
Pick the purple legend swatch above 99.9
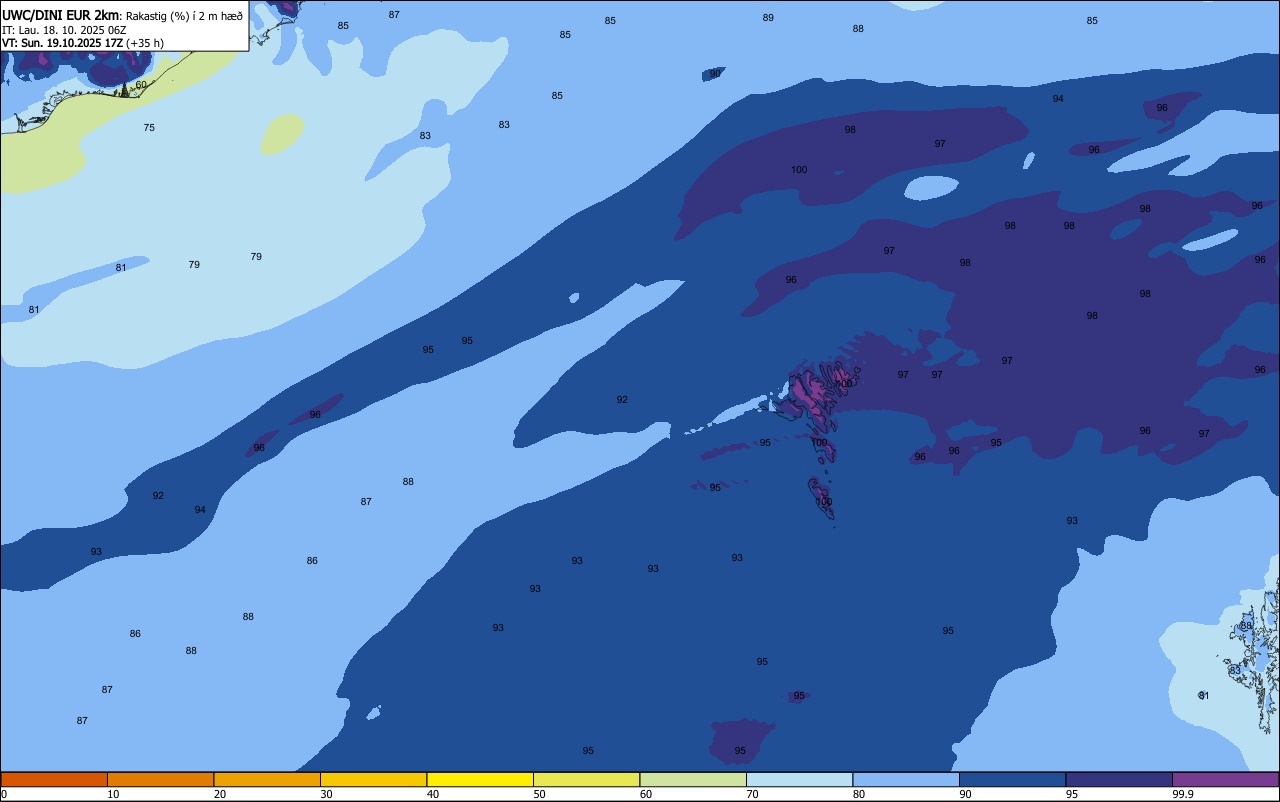coord(1225,779)
